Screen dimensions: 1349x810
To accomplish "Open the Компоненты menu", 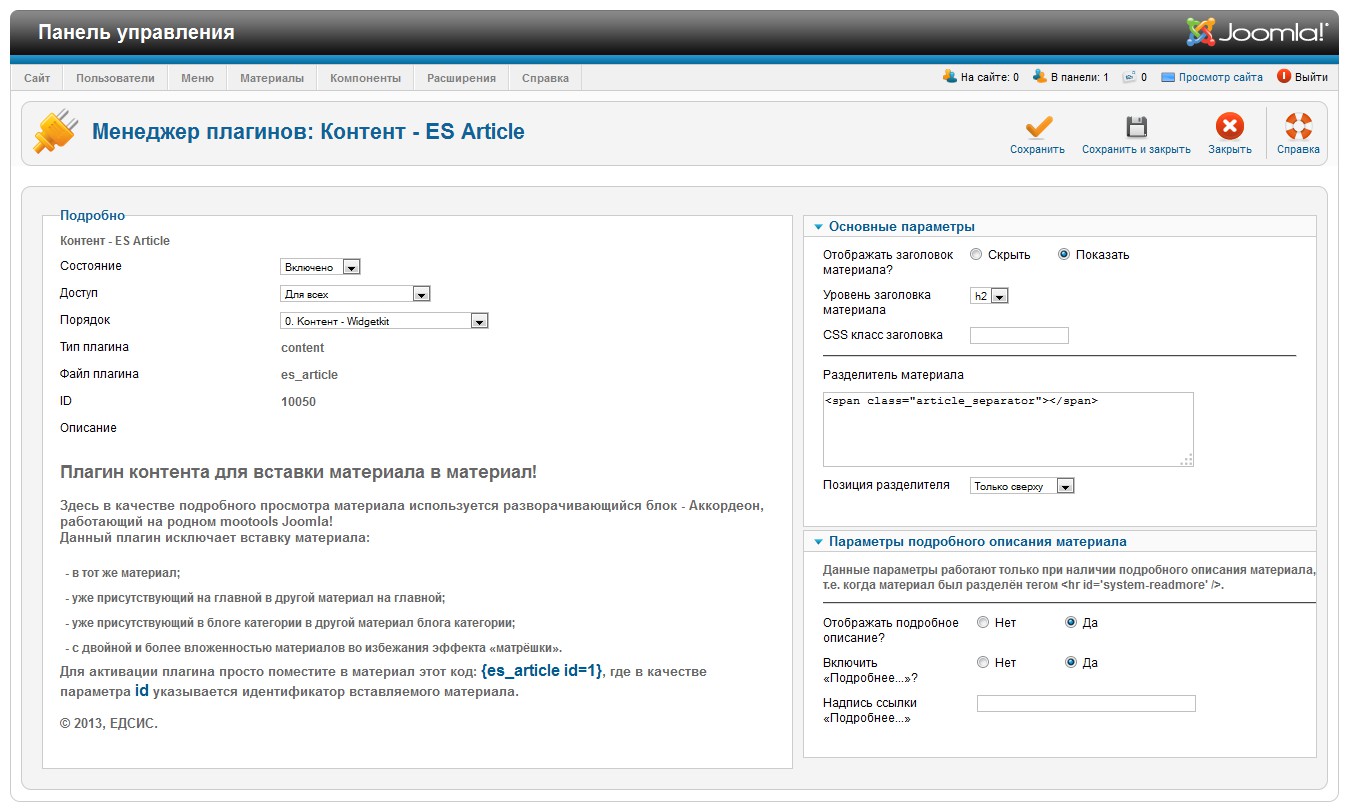I will coord(365,77).
